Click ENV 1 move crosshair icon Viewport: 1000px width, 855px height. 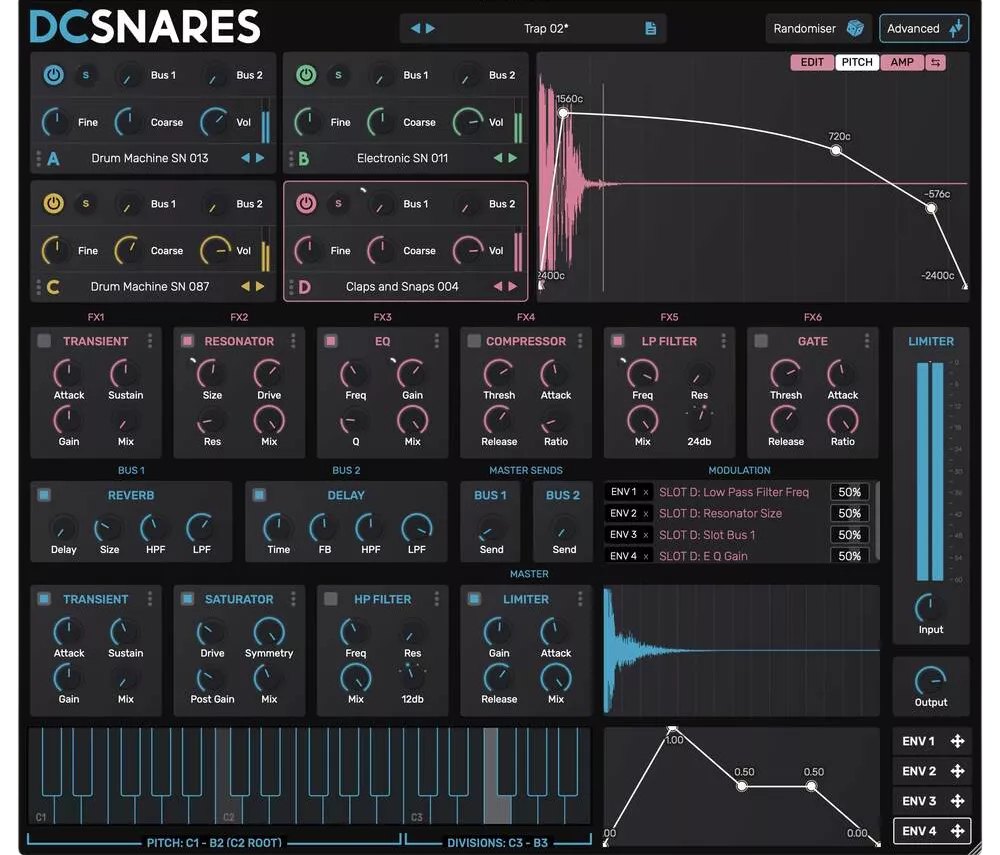pos(957,741)
